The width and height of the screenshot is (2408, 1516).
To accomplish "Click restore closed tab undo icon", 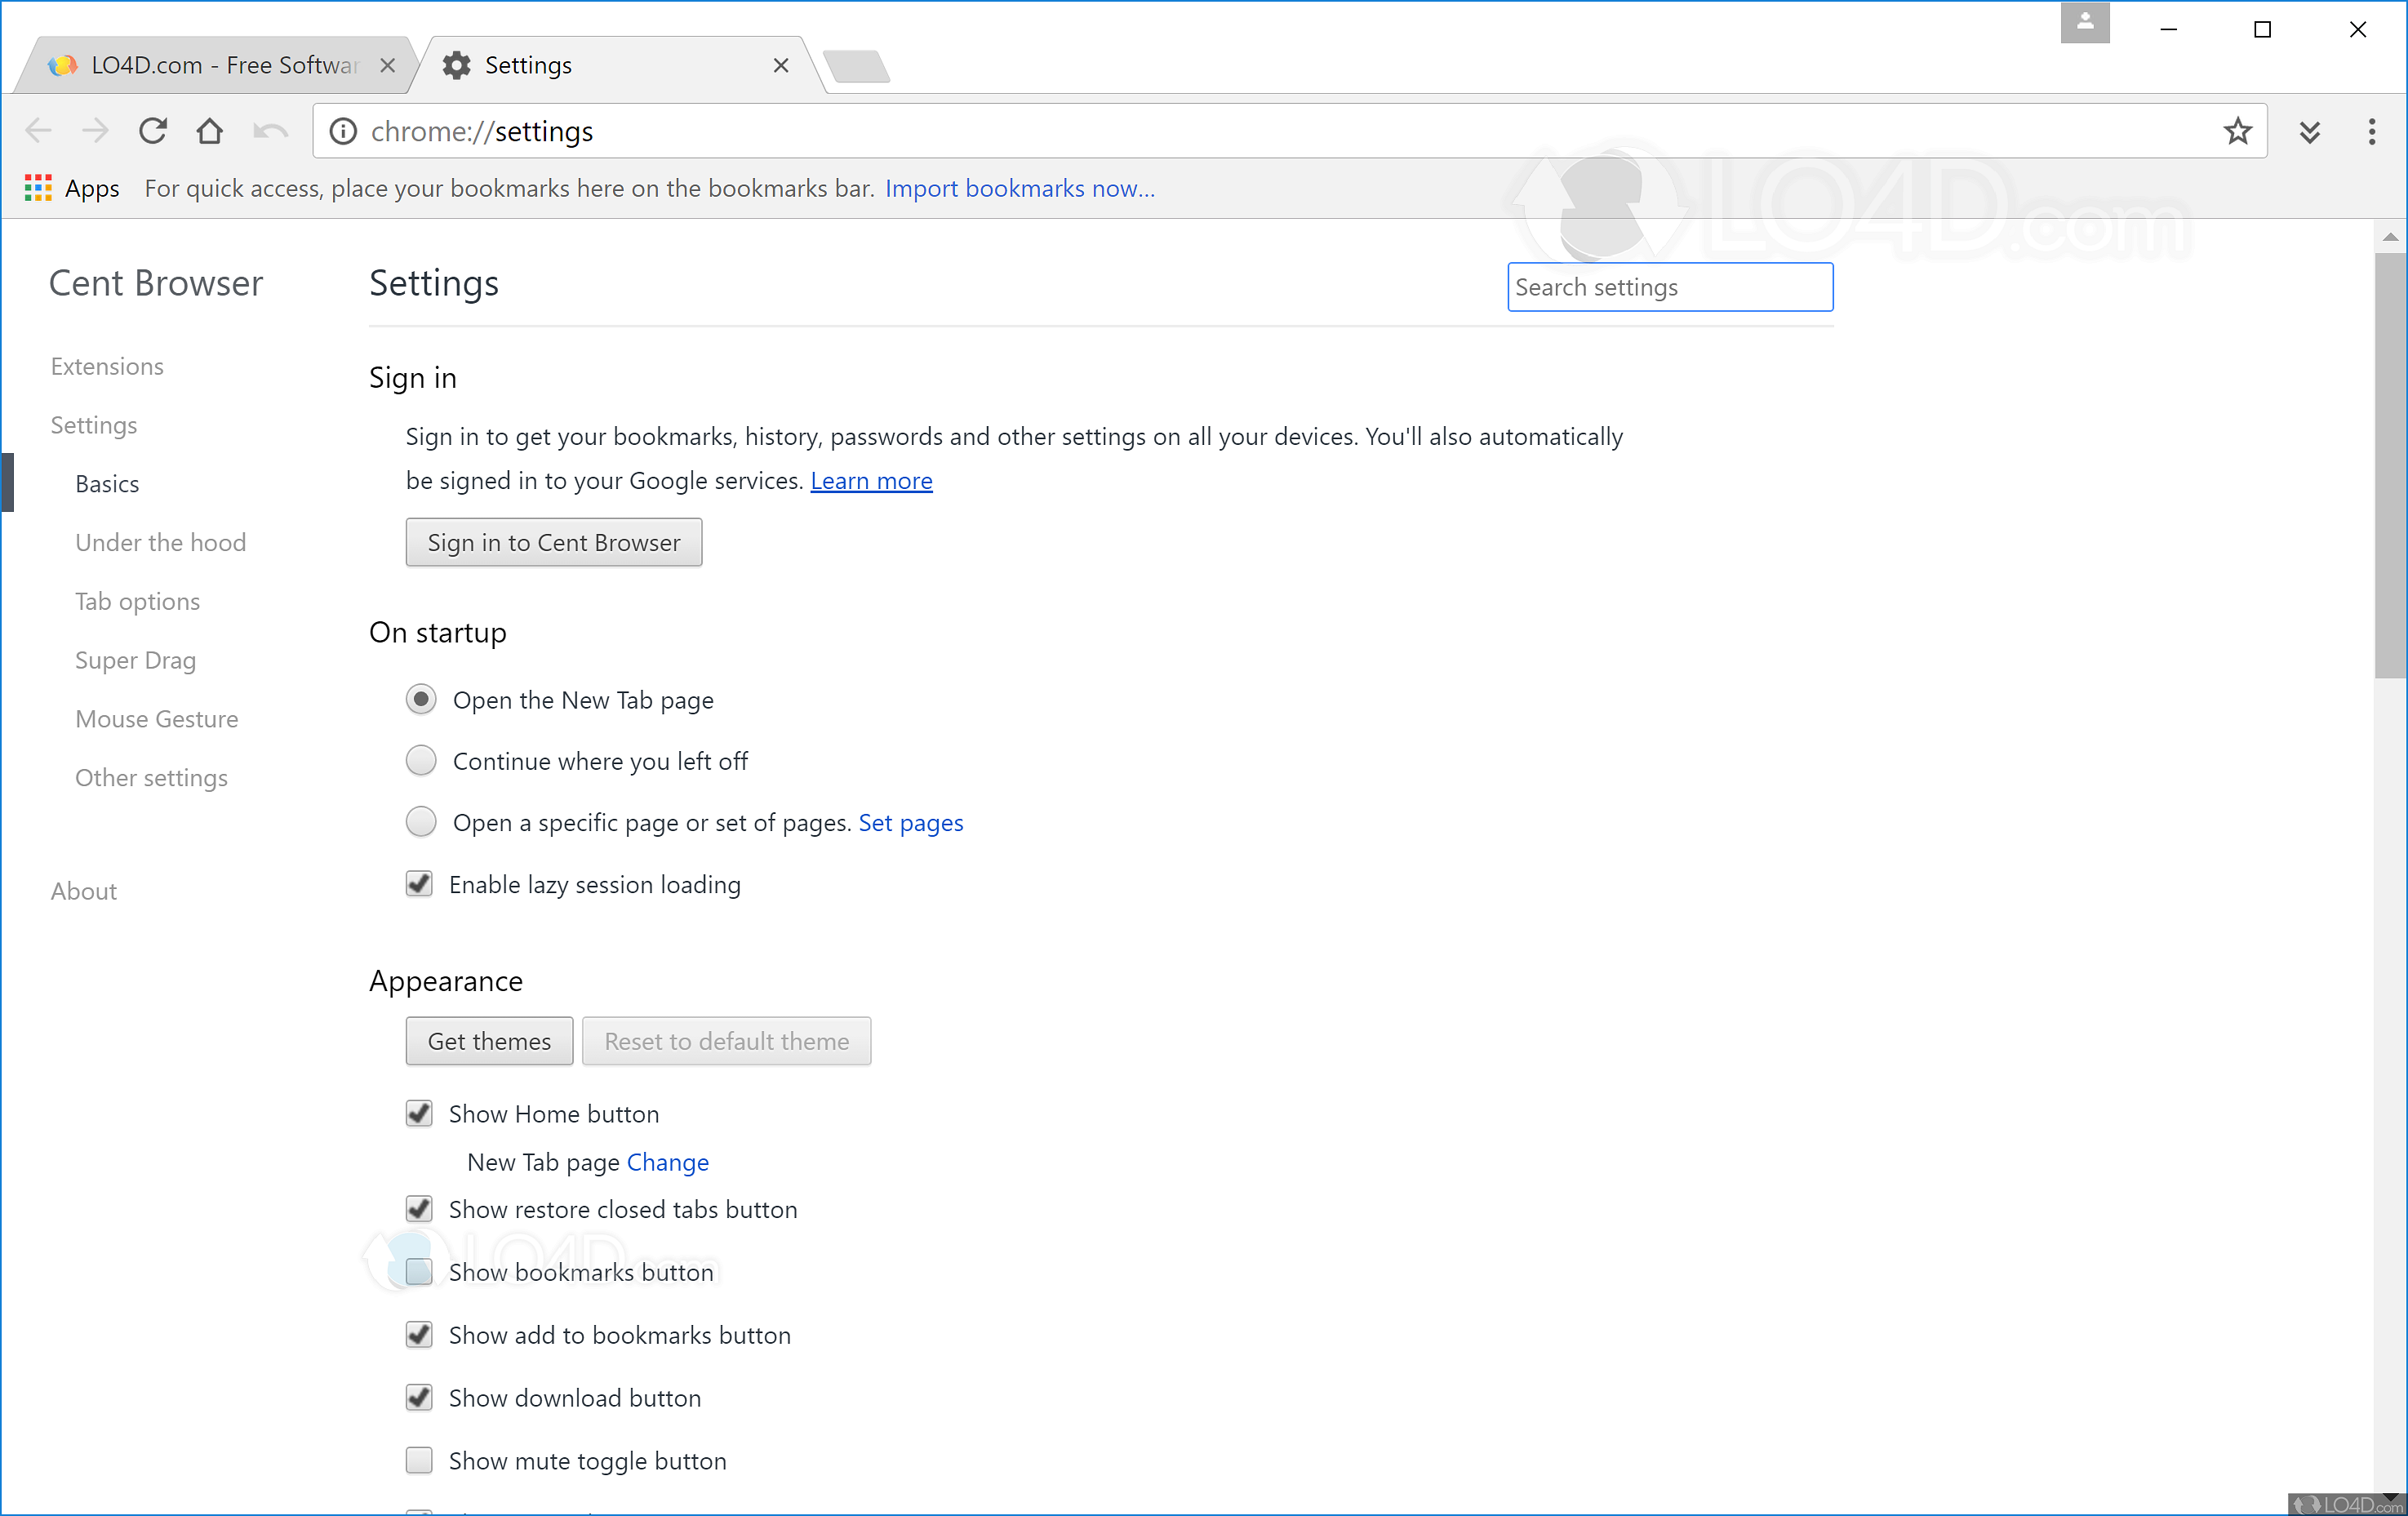I will [270, 131].
